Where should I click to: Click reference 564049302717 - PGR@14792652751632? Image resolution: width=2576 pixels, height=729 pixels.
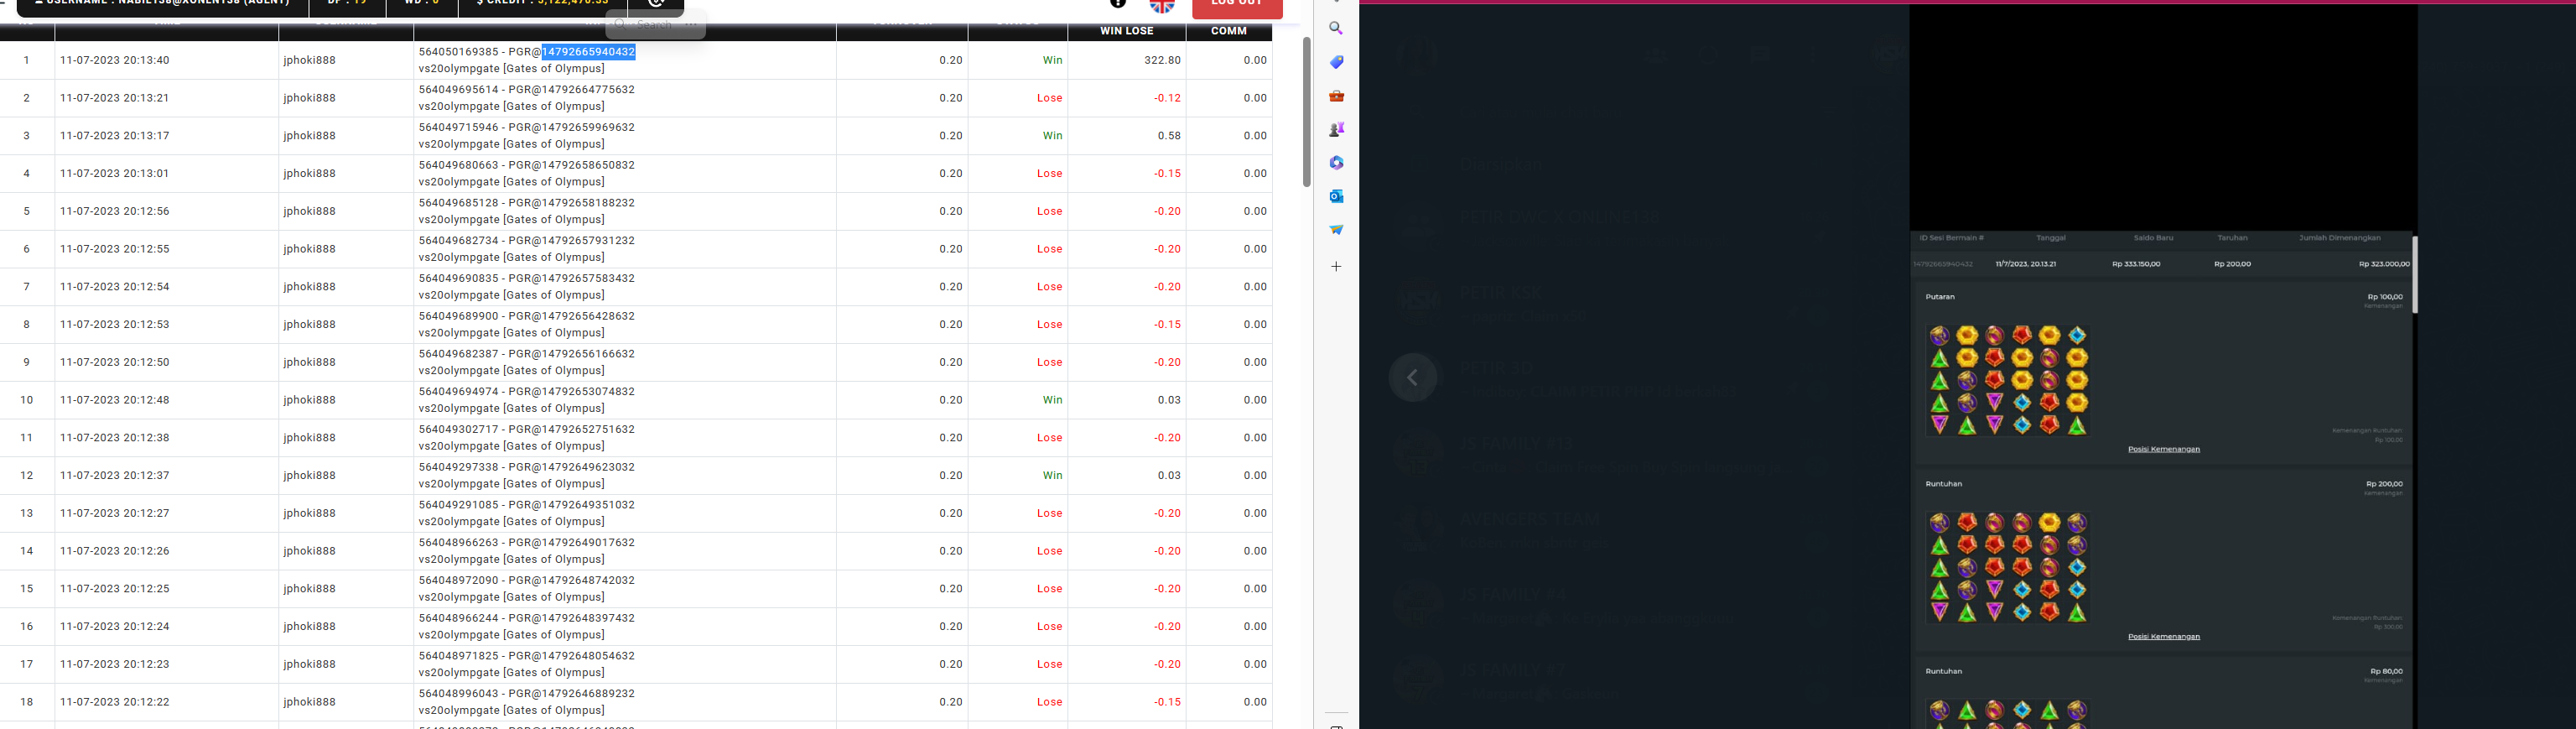(x=526, y=430)
